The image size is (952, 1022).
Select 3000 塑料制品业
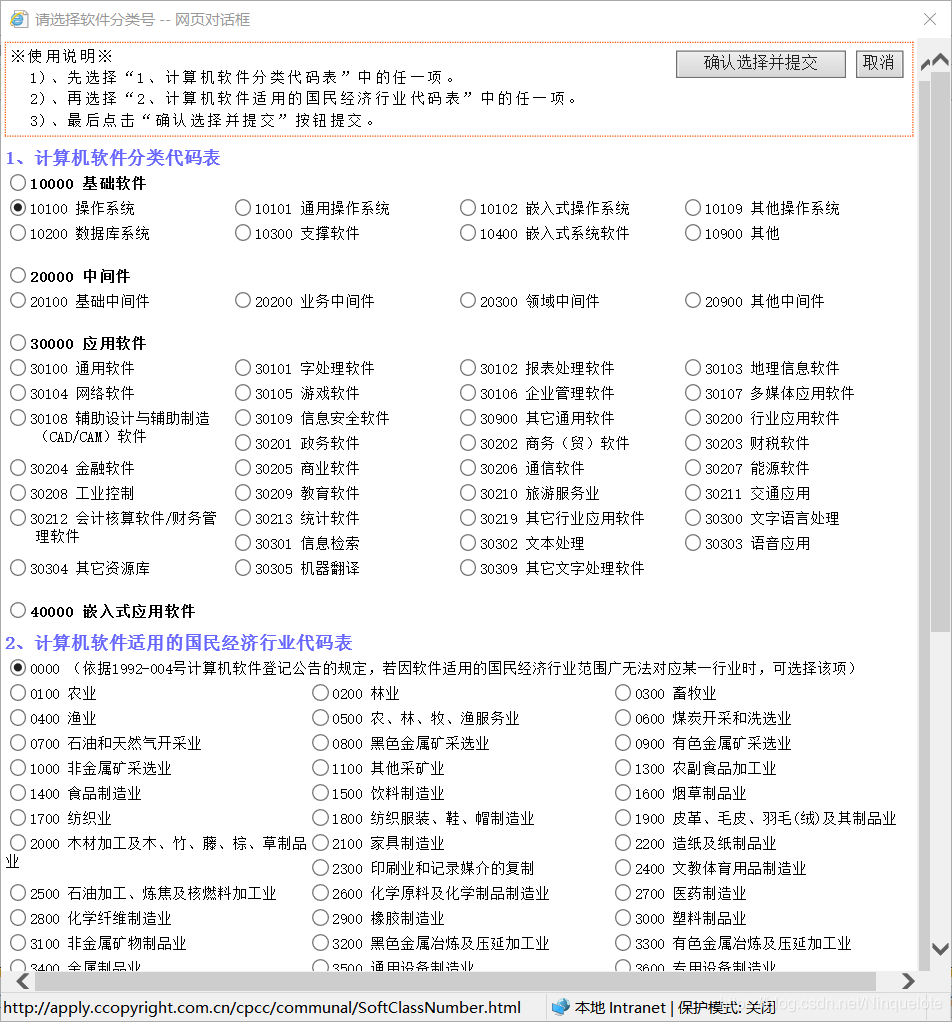pos(622,918)
